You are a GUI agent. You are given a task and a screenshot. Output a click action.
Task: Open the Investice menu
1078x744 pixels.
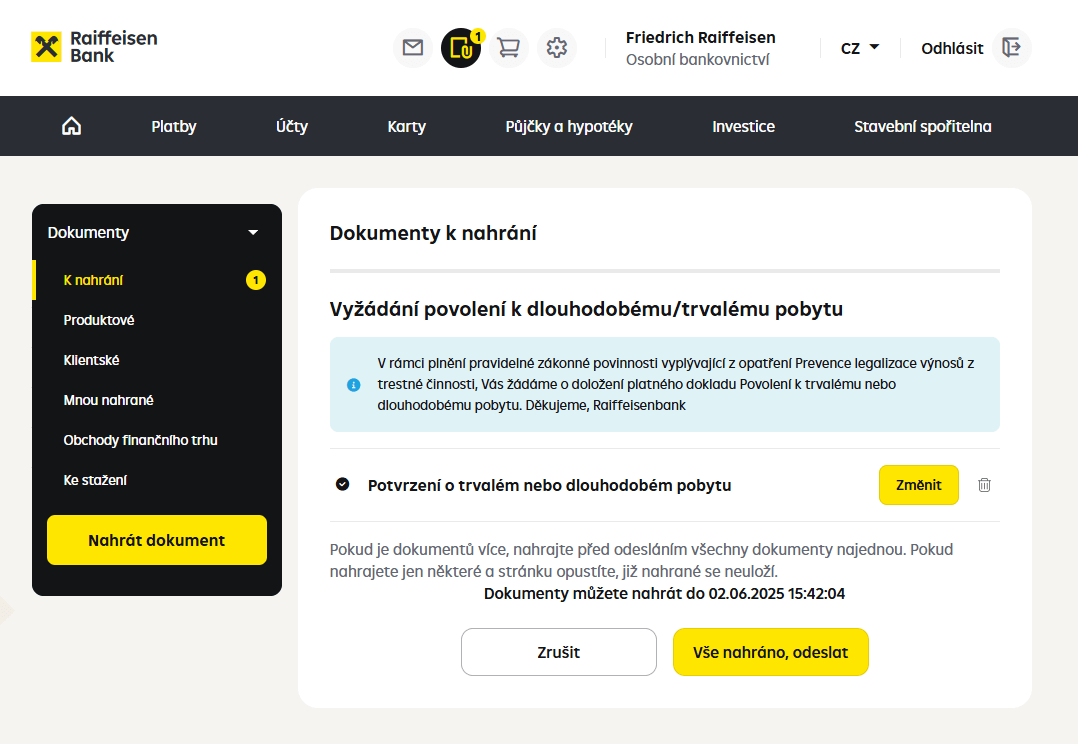[743, 127]
